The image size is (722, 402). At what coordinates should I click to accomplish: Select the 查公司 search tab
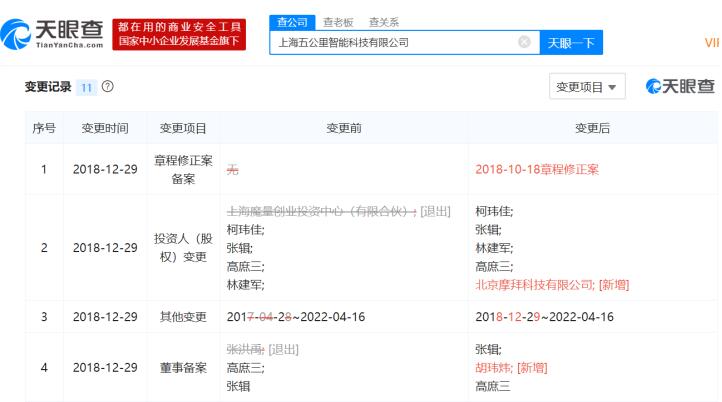(292, 22)
